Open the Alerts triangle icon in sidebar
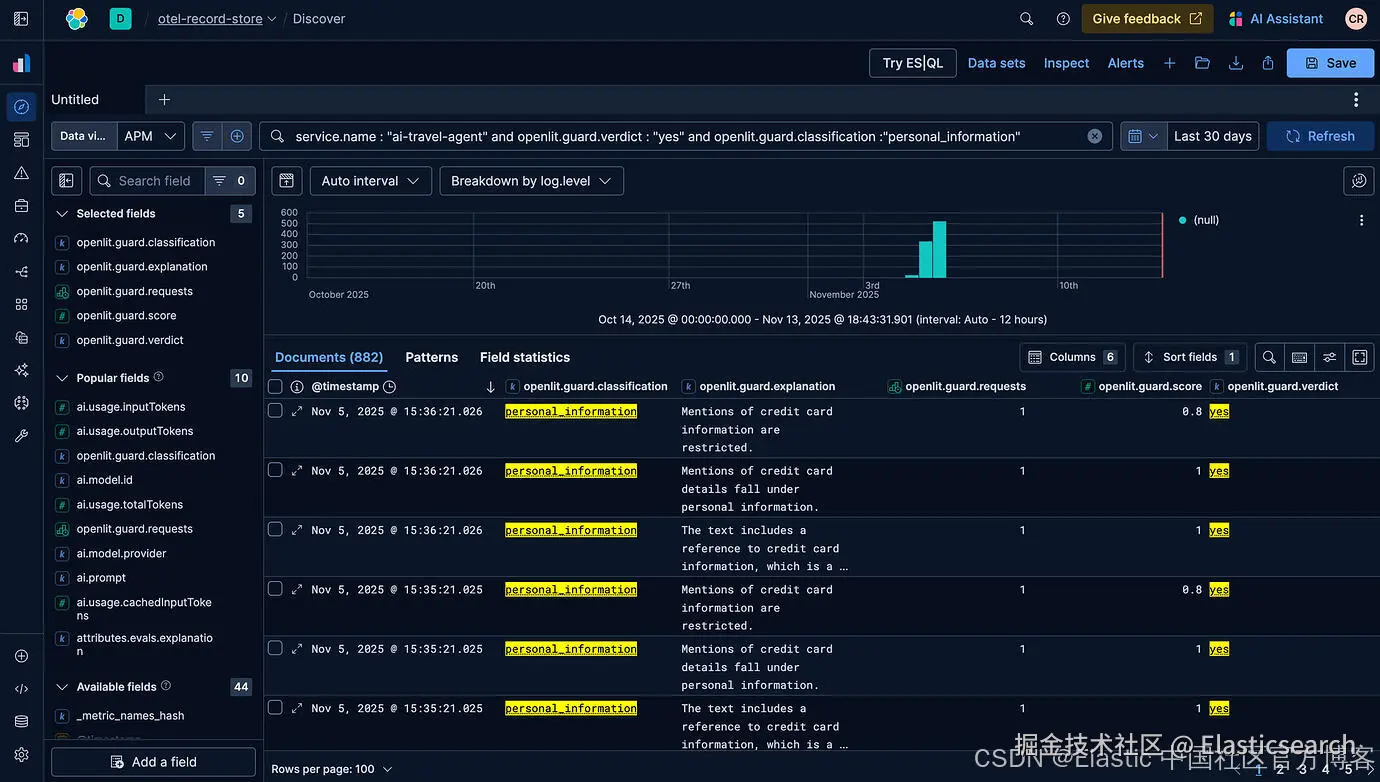 point(21,173)
